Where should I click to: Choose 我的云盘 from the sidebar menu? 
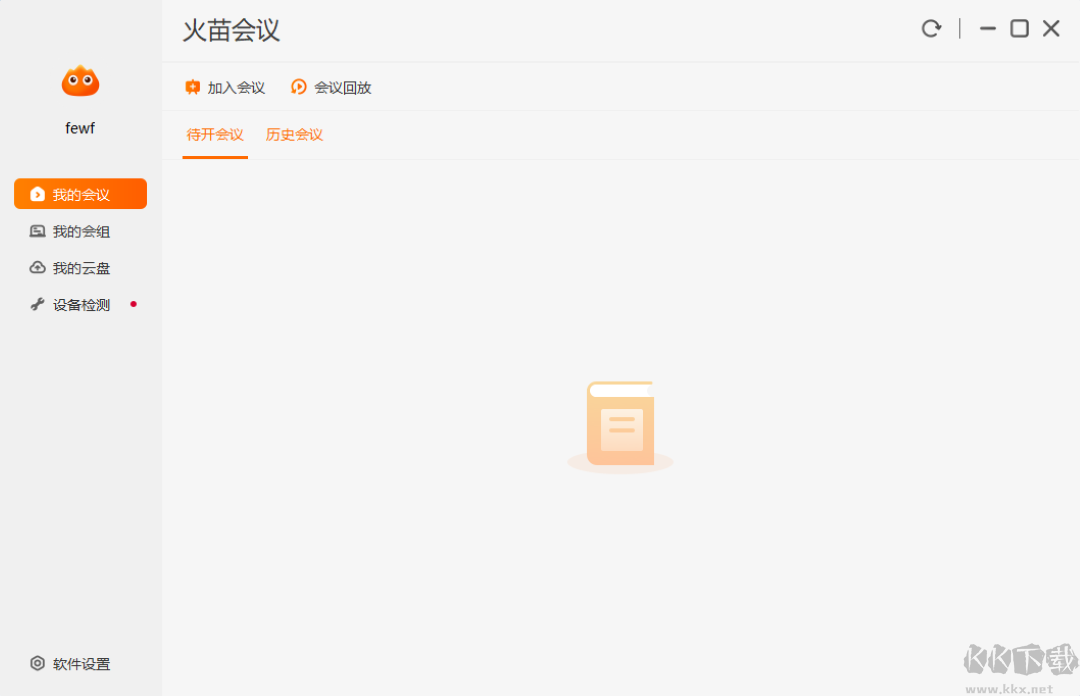80,267
